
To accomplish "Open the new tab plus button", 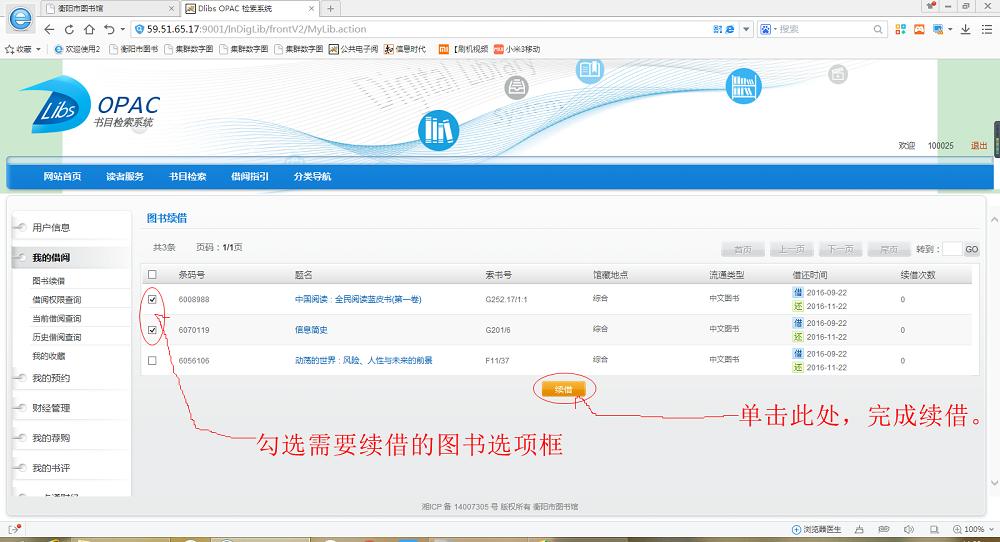I will (330, 8).
